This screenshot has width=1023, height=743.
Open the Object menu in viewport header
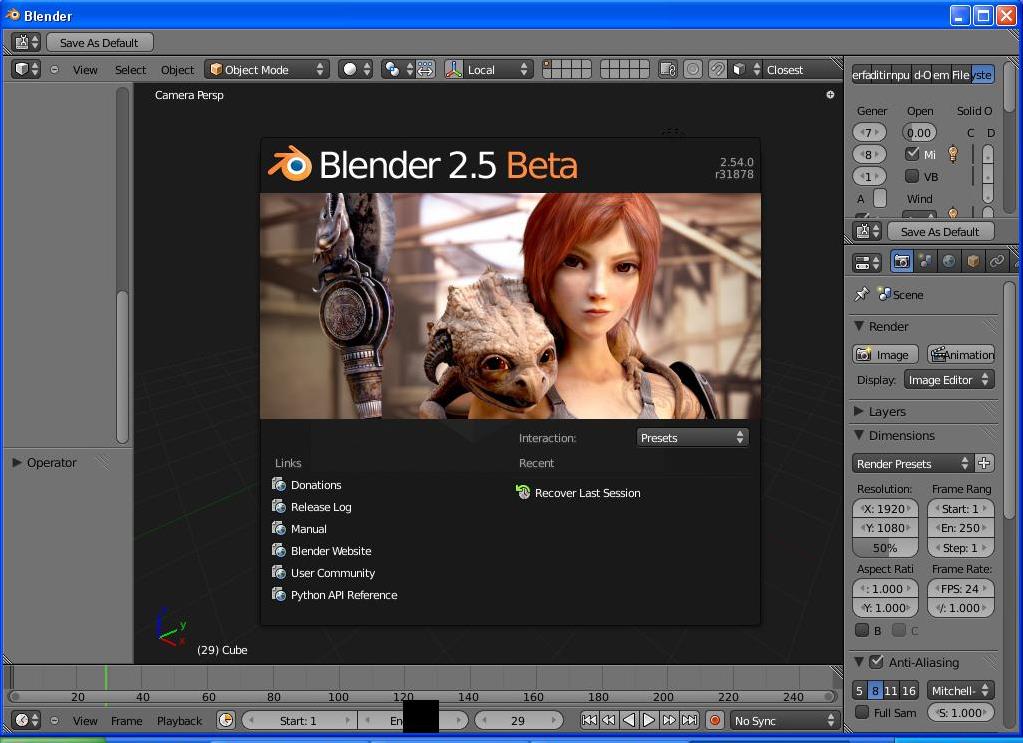[177, 69]
